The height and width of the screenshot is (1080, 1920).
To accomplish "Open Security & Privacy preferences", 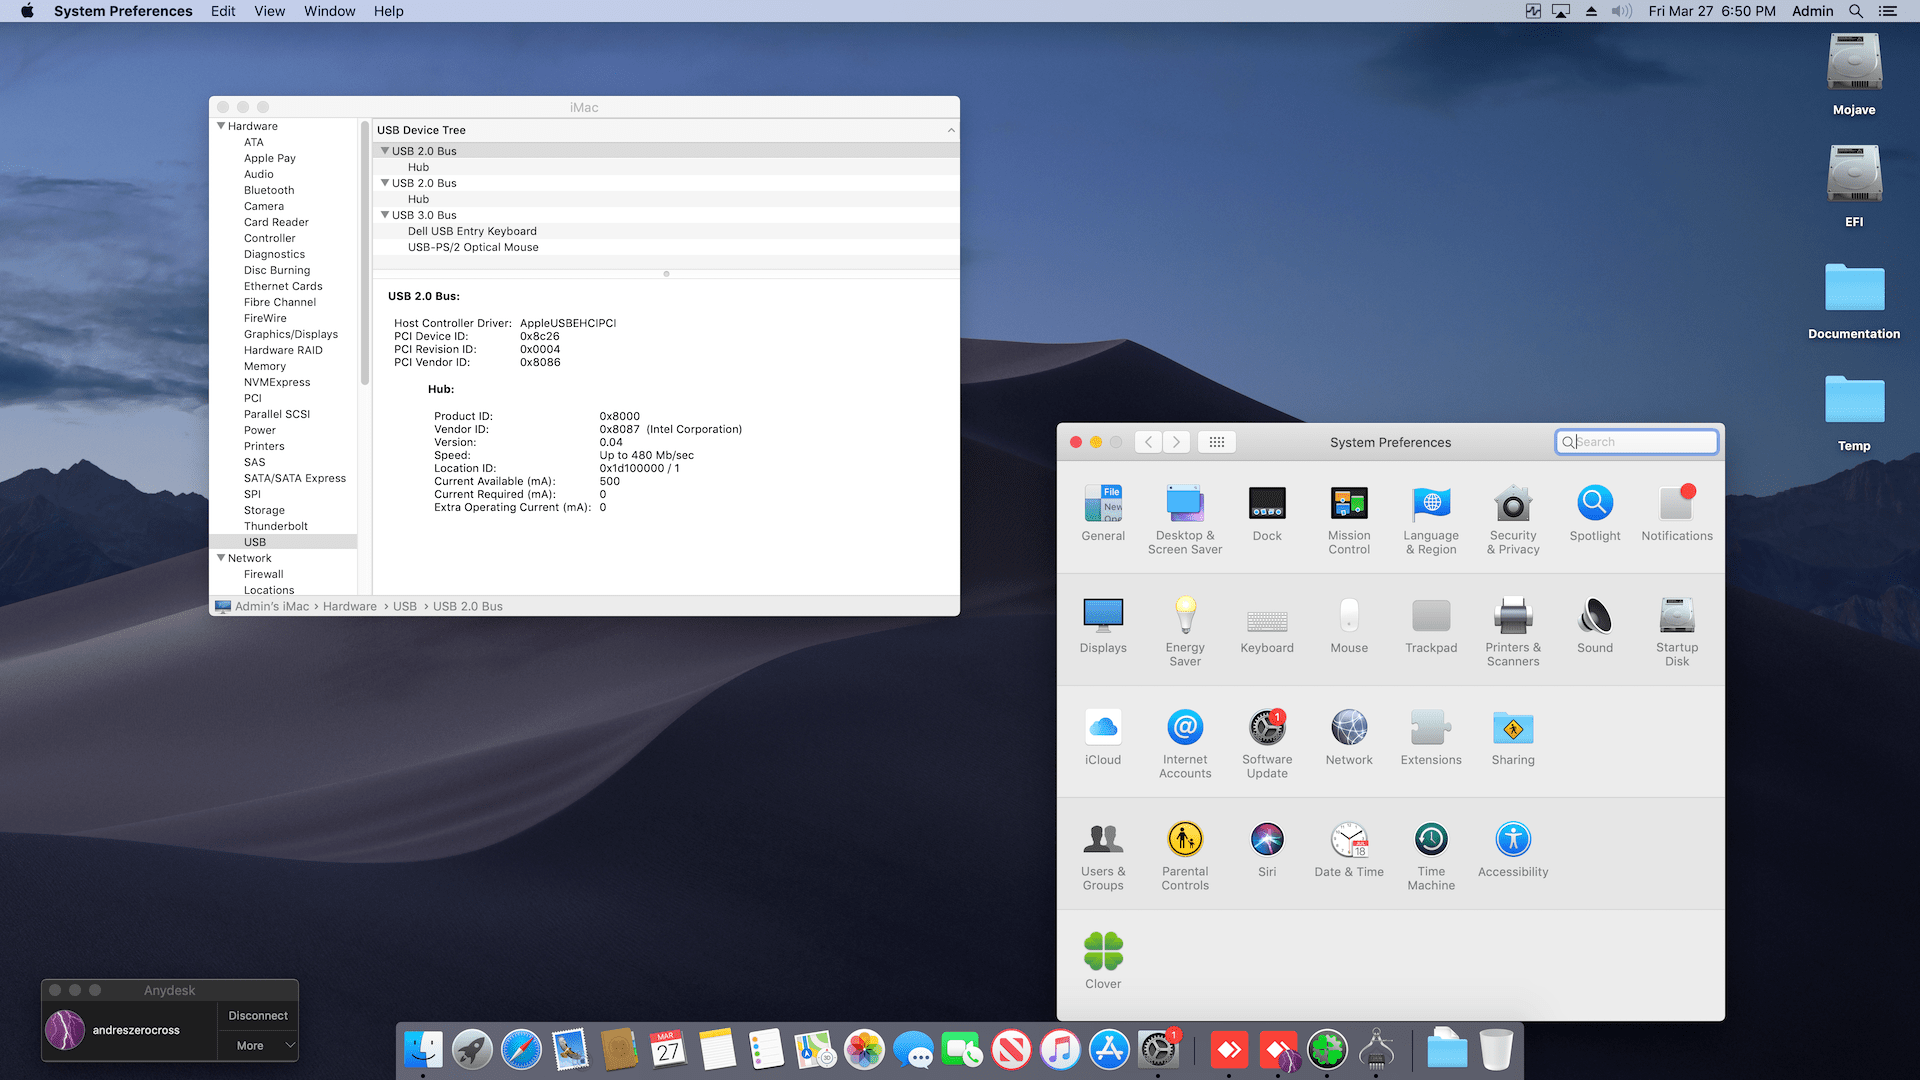I will (x=1513, y=505).
